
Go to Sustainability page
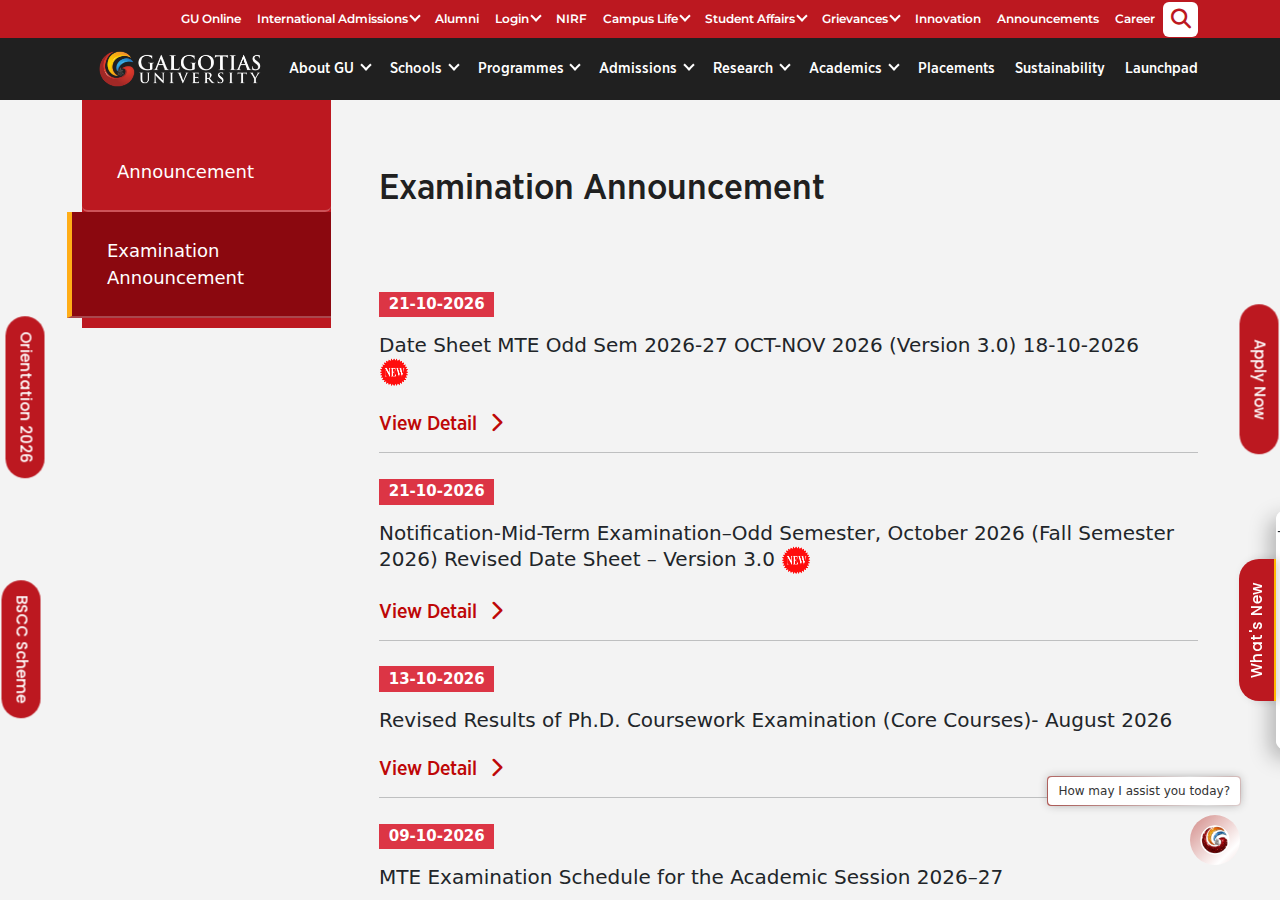(1060, 68)
